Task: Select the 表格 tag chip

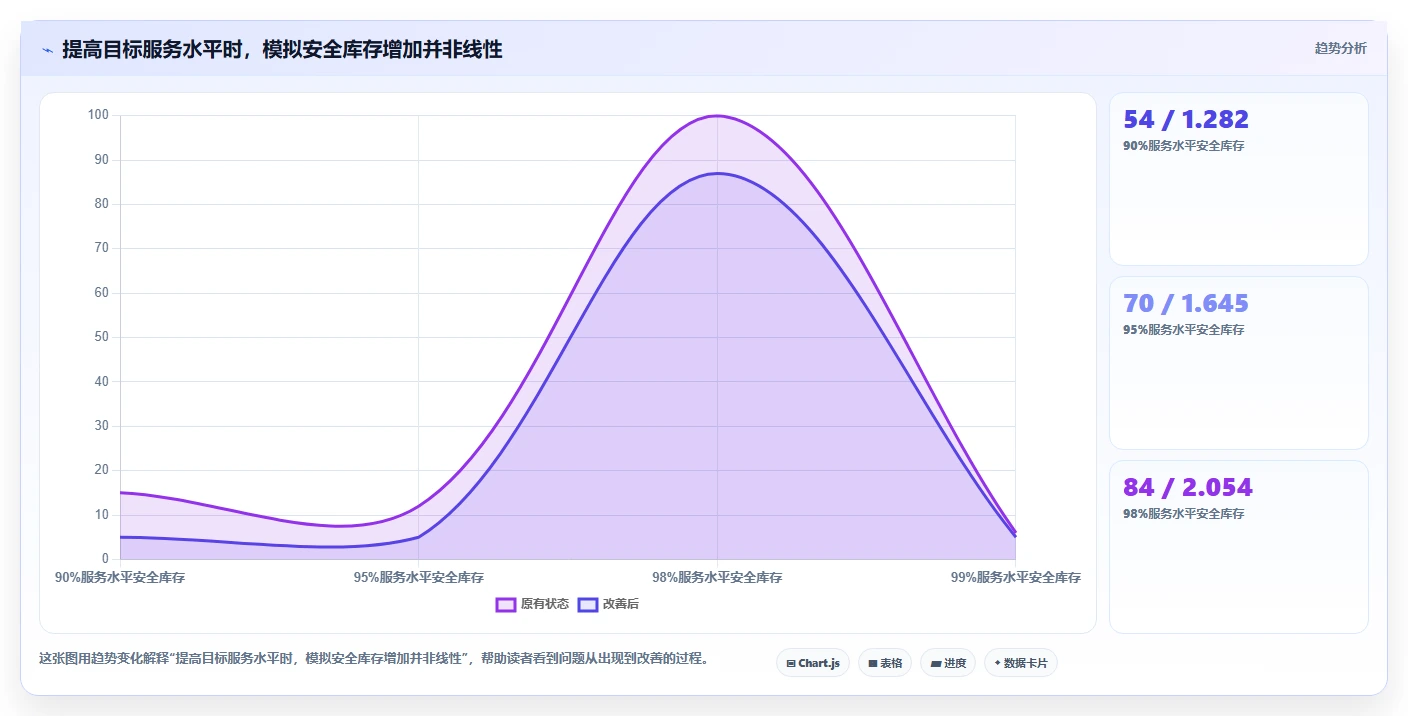Action: tap(885, 663)
